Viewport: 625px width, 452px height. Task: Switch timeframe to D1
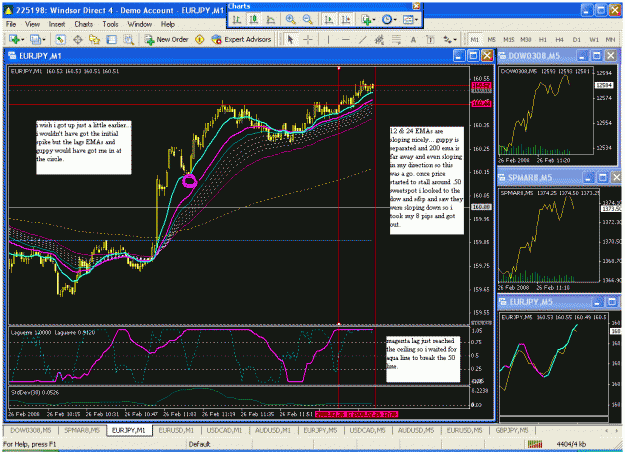(577, 39)
